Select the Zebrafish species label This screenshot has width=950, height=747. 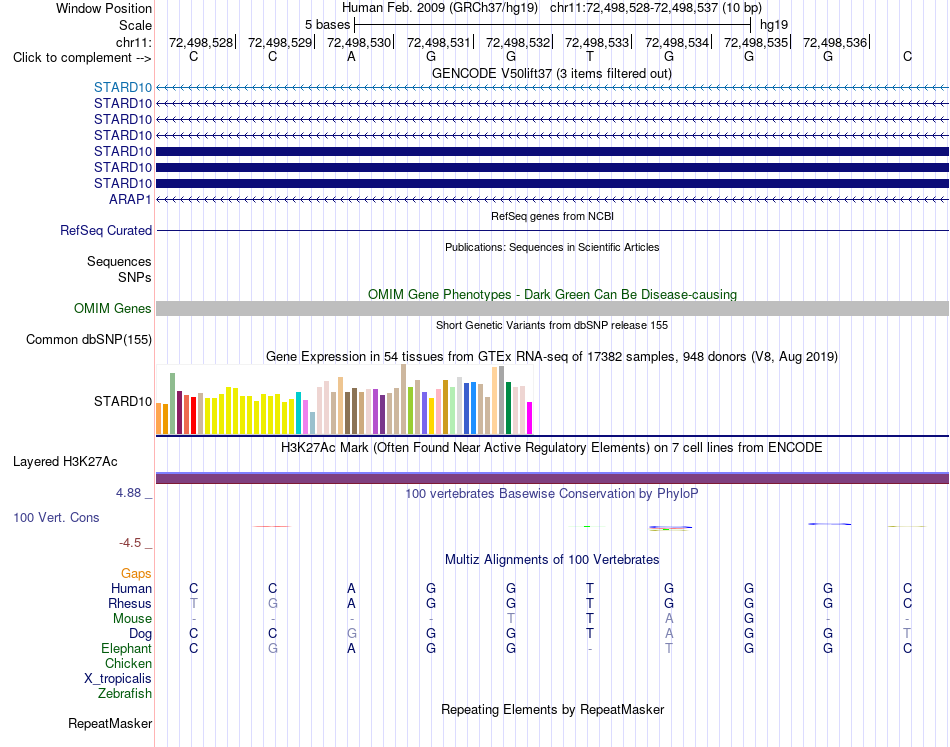(124, 693)
